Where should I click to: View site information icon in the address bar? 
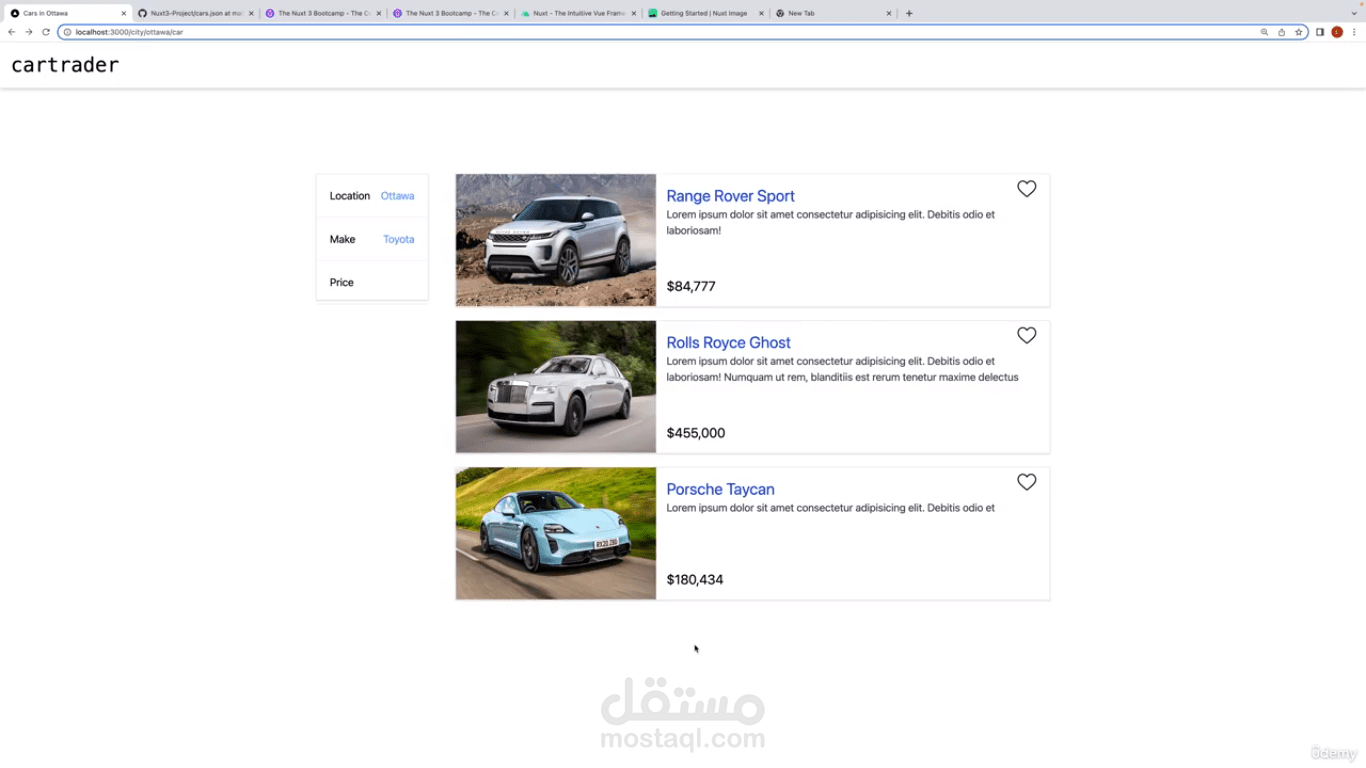(67, 32)
